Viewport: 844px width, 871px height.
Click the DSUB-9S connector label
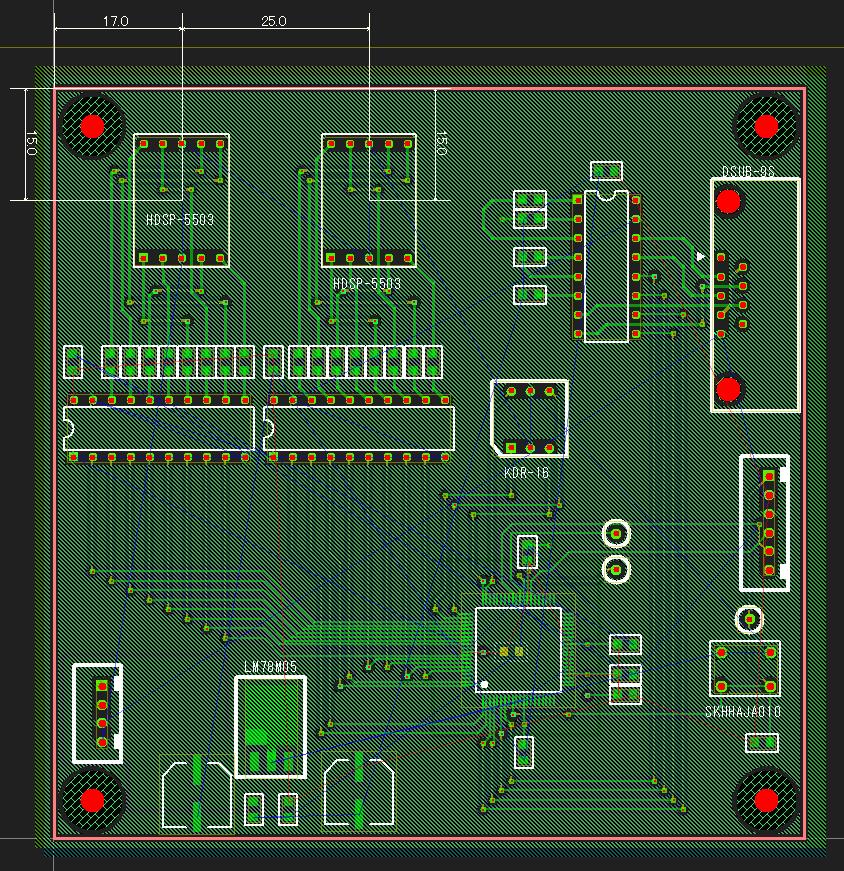click(748, 171)
